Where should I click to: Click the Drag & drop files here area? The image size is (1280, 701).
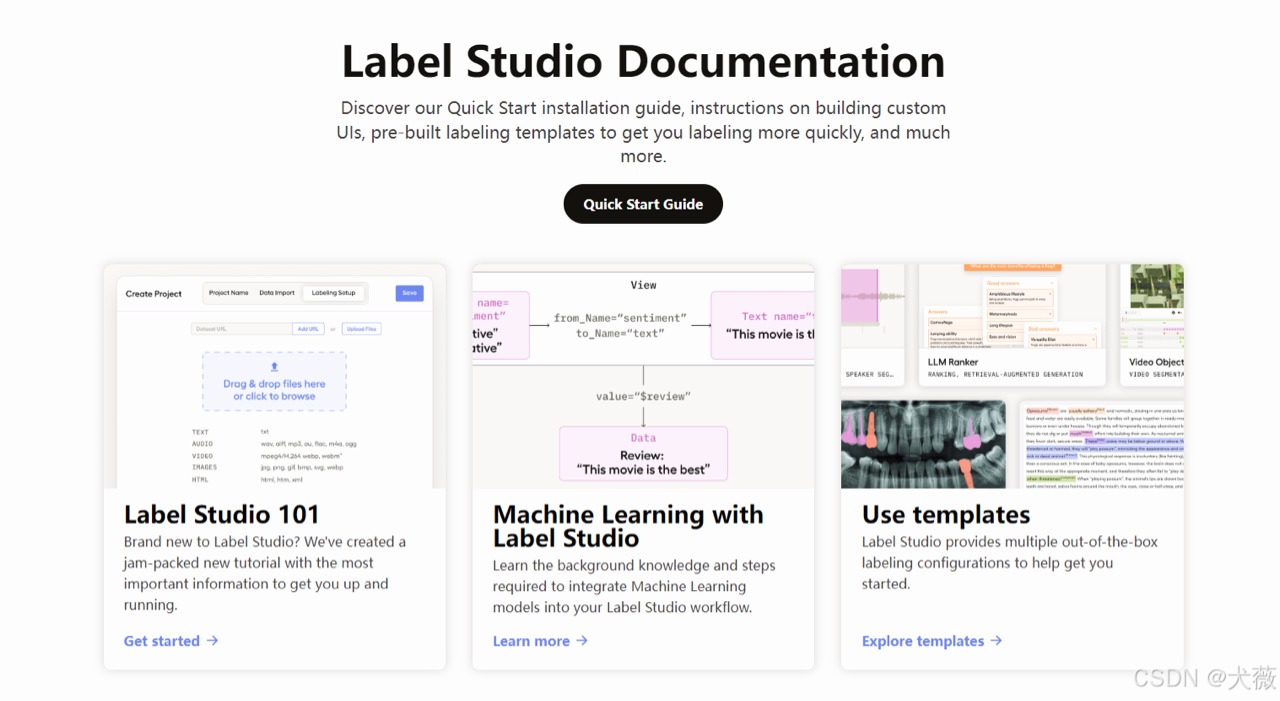click(274, 381)
